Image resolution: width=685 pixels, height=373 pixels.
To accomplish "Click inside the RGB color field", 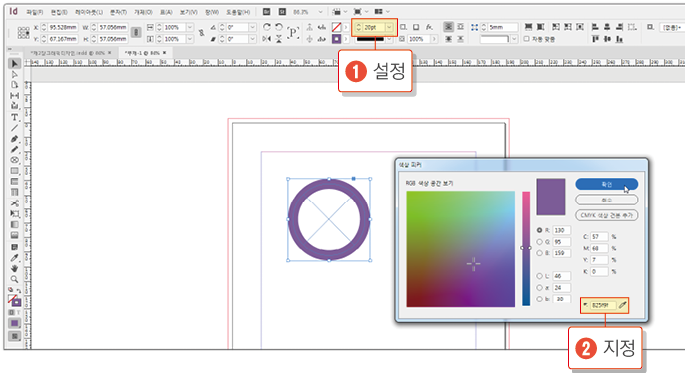I will pyautogui.click(x=460, y=249).
